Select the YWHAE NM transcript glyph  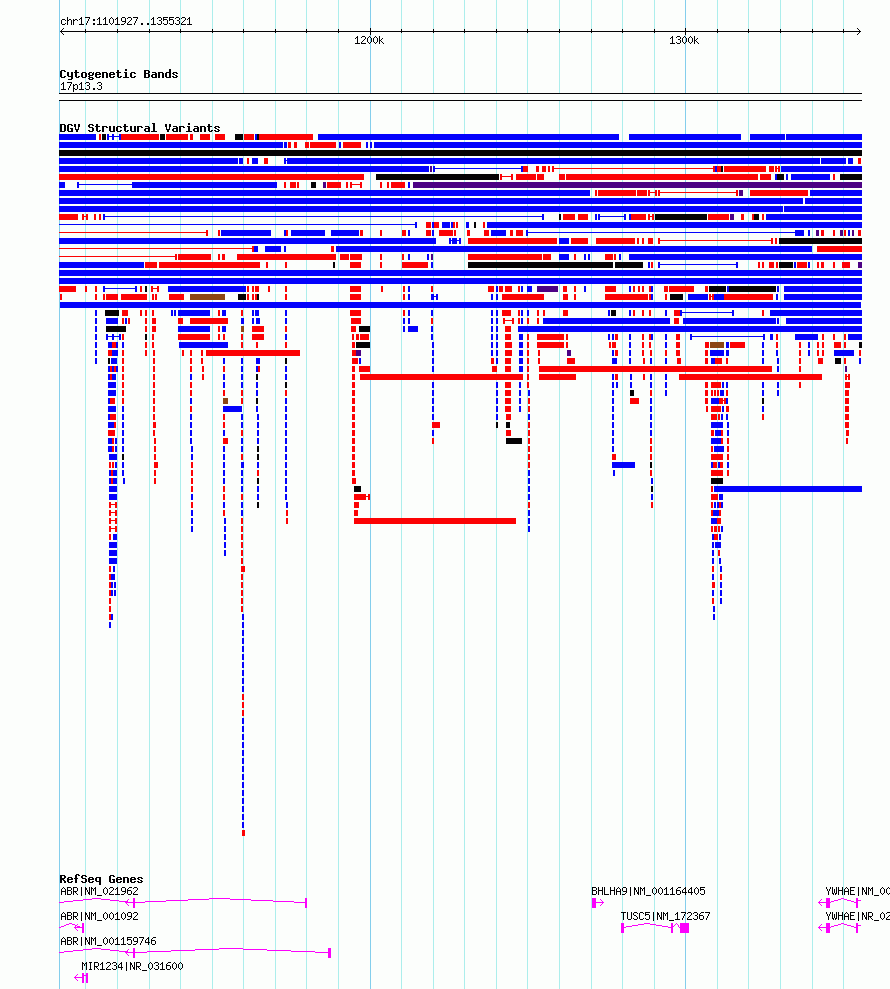tap(840, 903)
